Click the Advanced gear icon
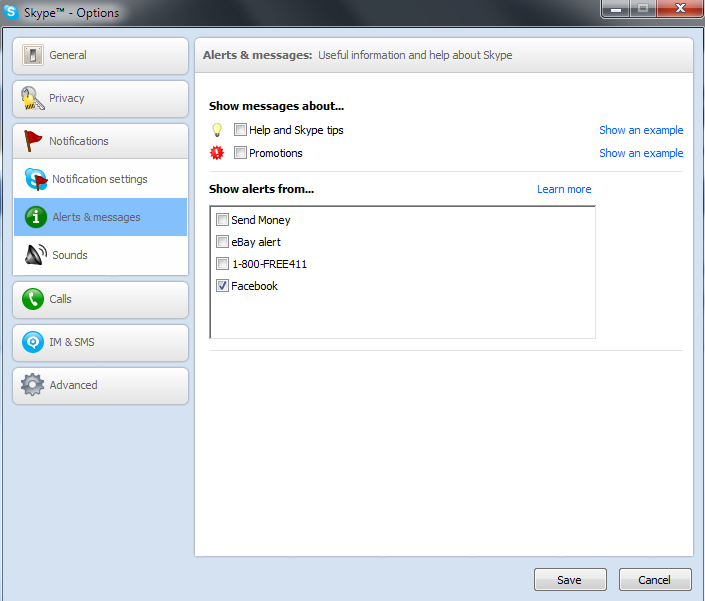Image resolution: width=705 pixels, height=601 pixels. (32, 385)
